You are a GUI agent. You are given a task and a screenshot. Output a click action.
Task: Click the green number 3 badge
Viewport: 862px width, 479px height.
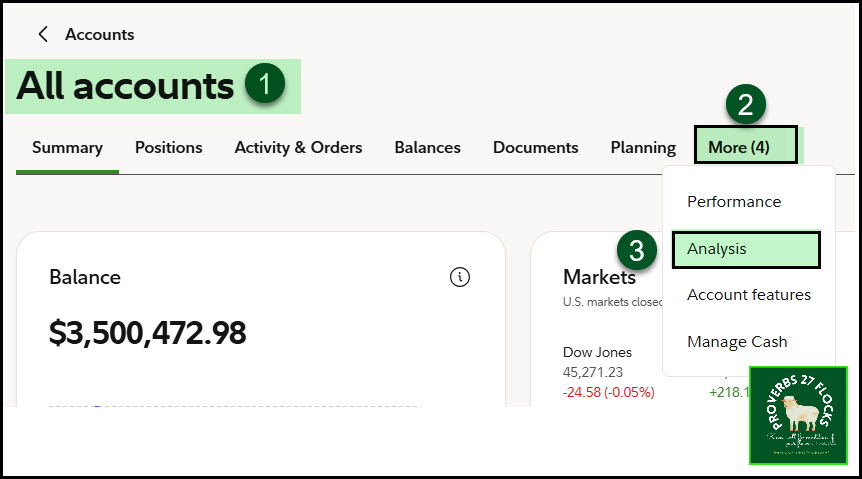pos(637,250)
